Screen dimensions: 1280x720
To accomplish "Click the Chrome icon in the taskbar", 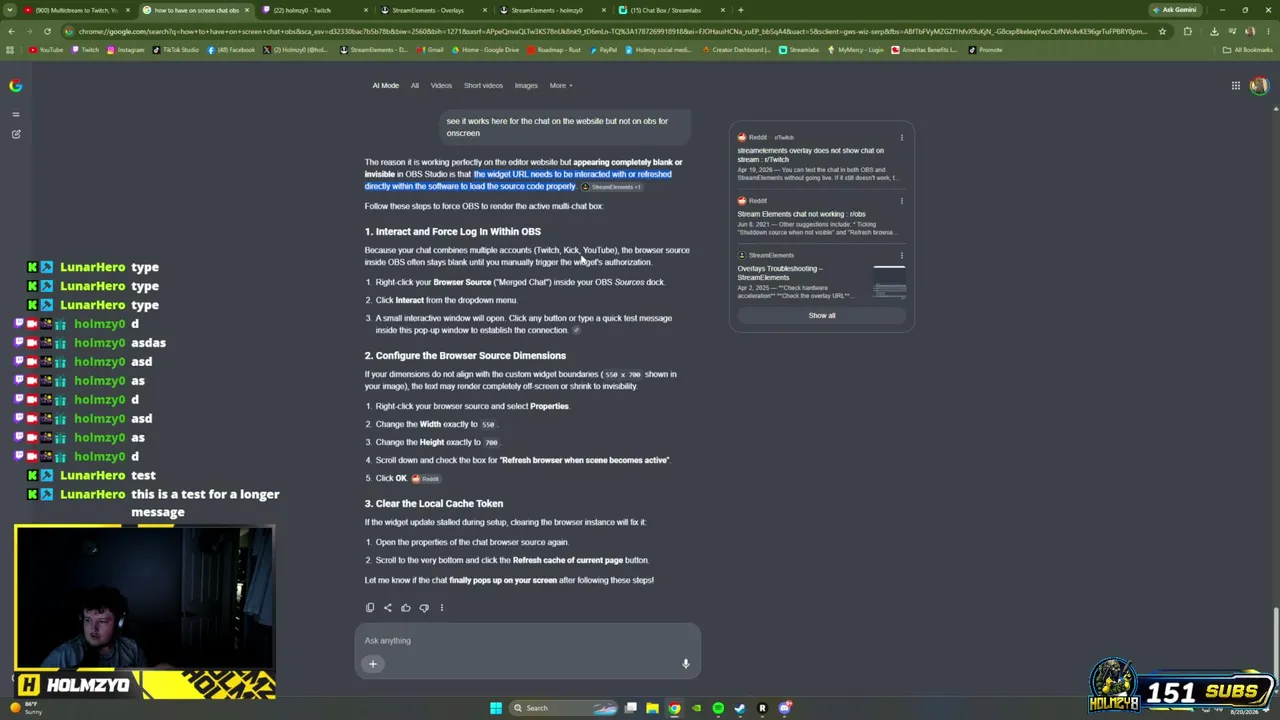I will tap(674, 708).
